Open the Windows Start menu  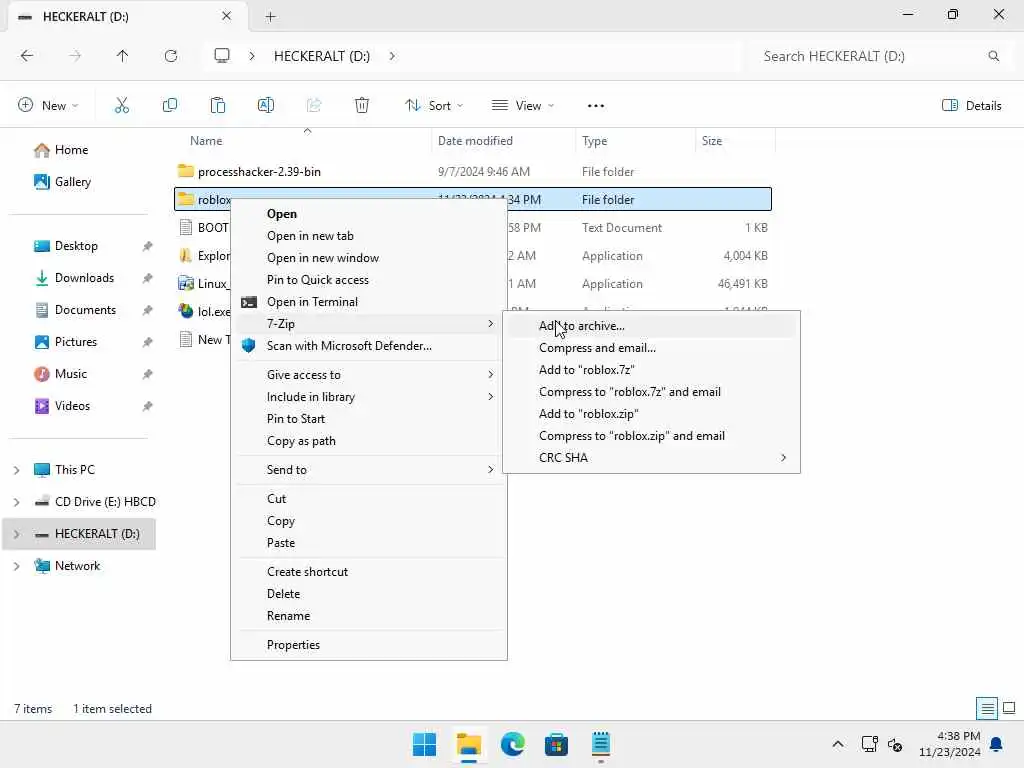(424, 744)
